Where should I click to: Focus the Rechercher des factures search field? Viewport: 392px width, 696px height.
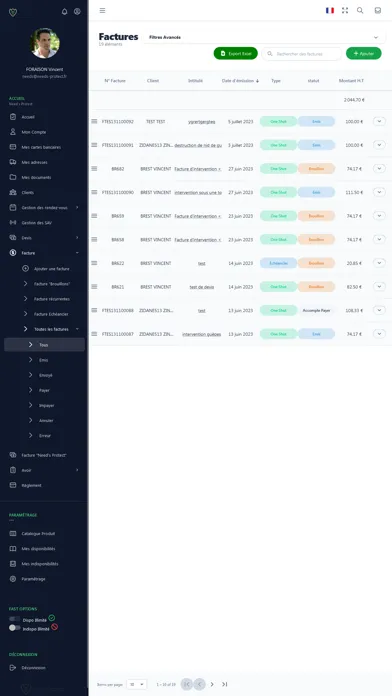(302, 54)
